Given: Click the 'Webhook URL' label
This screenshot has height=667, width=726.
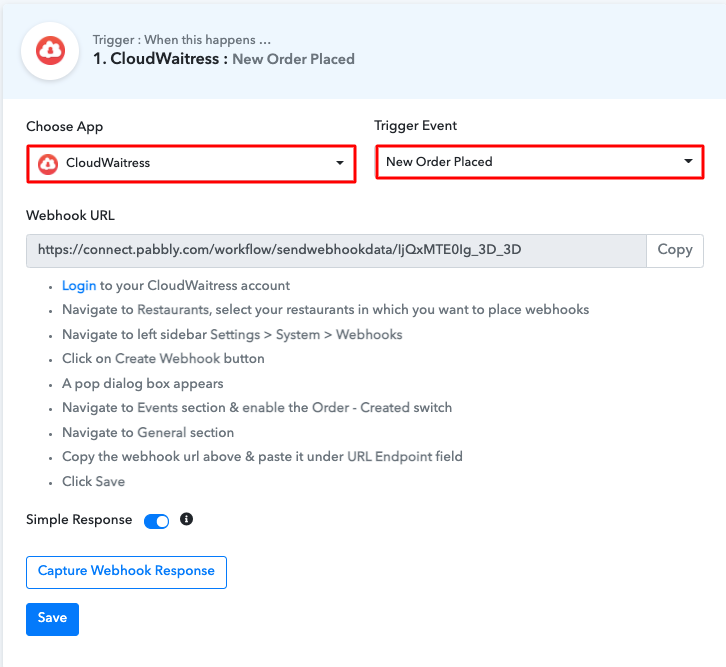Looking at the screenshot, I should click(x=70, y=216).
